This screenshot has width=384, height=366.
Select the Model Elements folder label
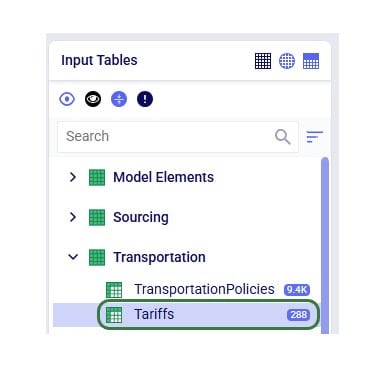pos(163,177)
